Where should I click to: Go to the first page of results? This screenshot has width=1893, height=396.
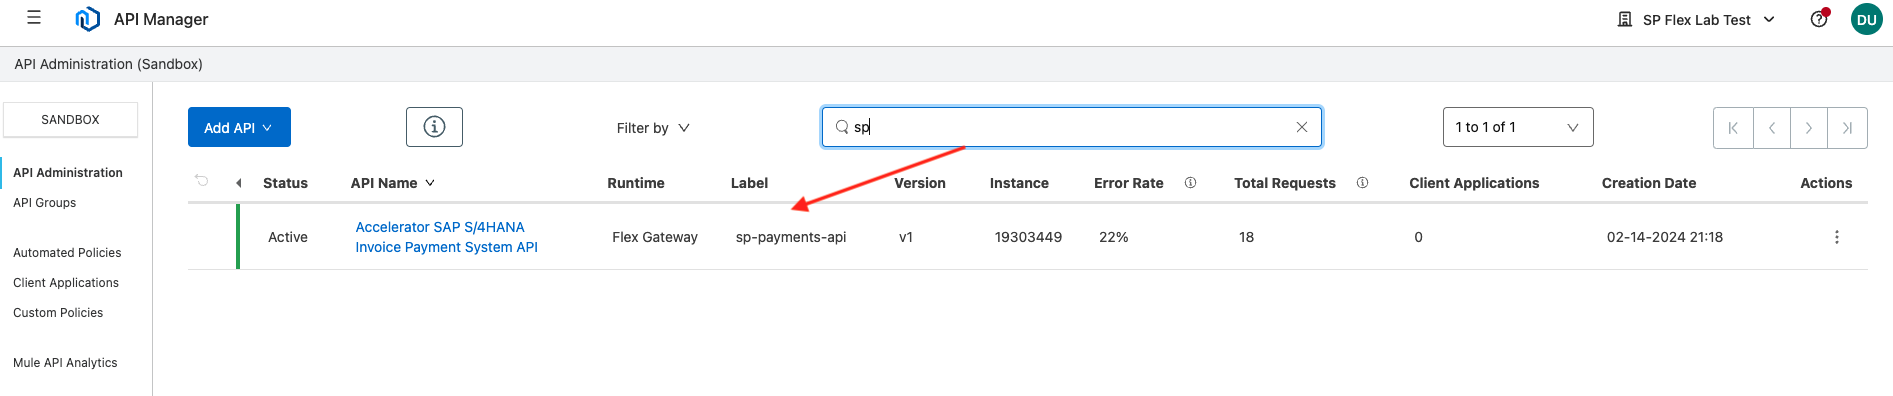(1733, 128)
